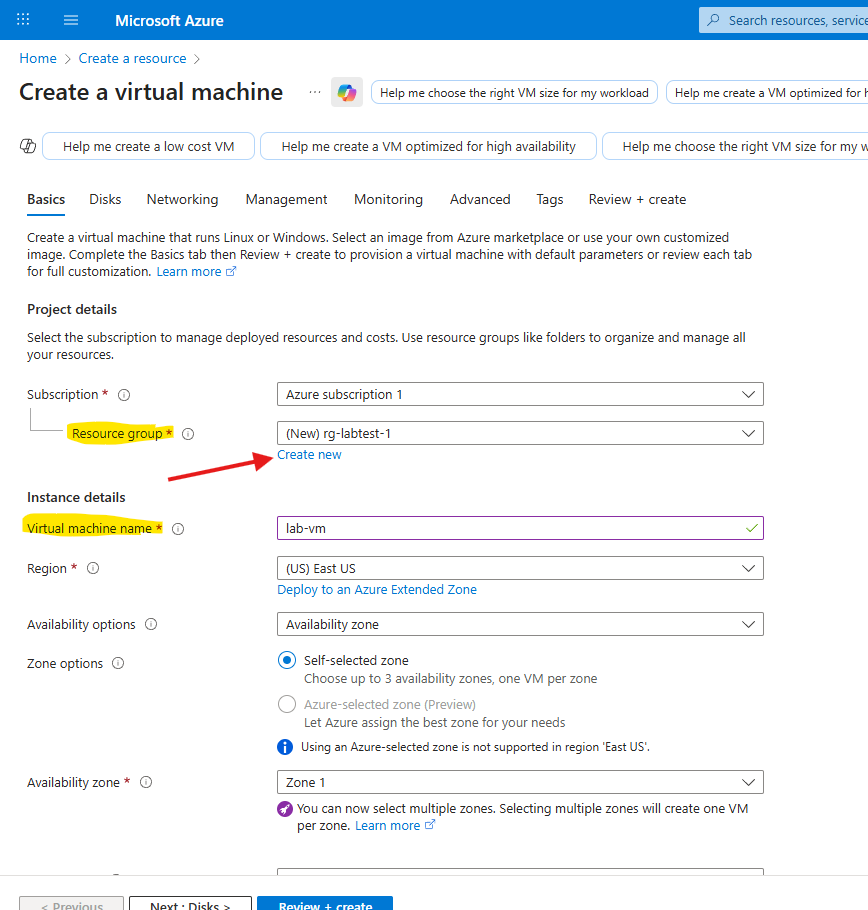Click the Review + create bottom button
The height and width of the screenshot is (910, 868).
pyautogui.click(x=325, y=904)
